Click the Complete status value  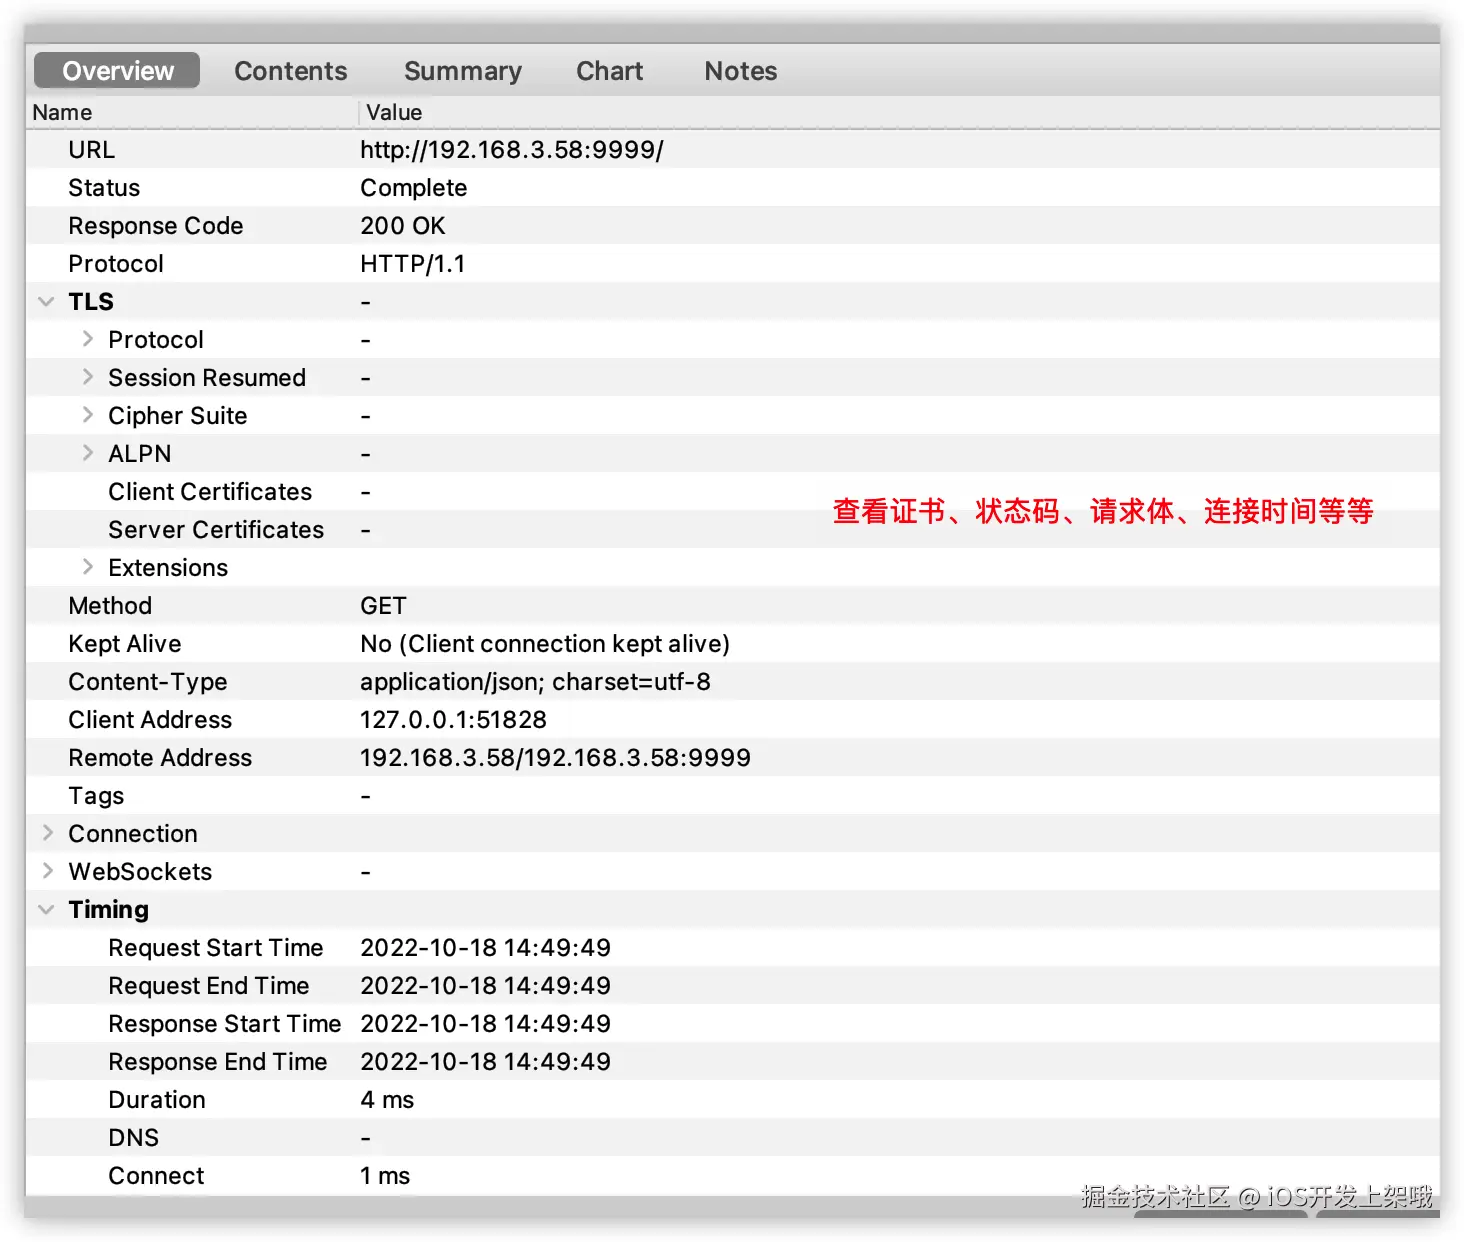[414, 188]
